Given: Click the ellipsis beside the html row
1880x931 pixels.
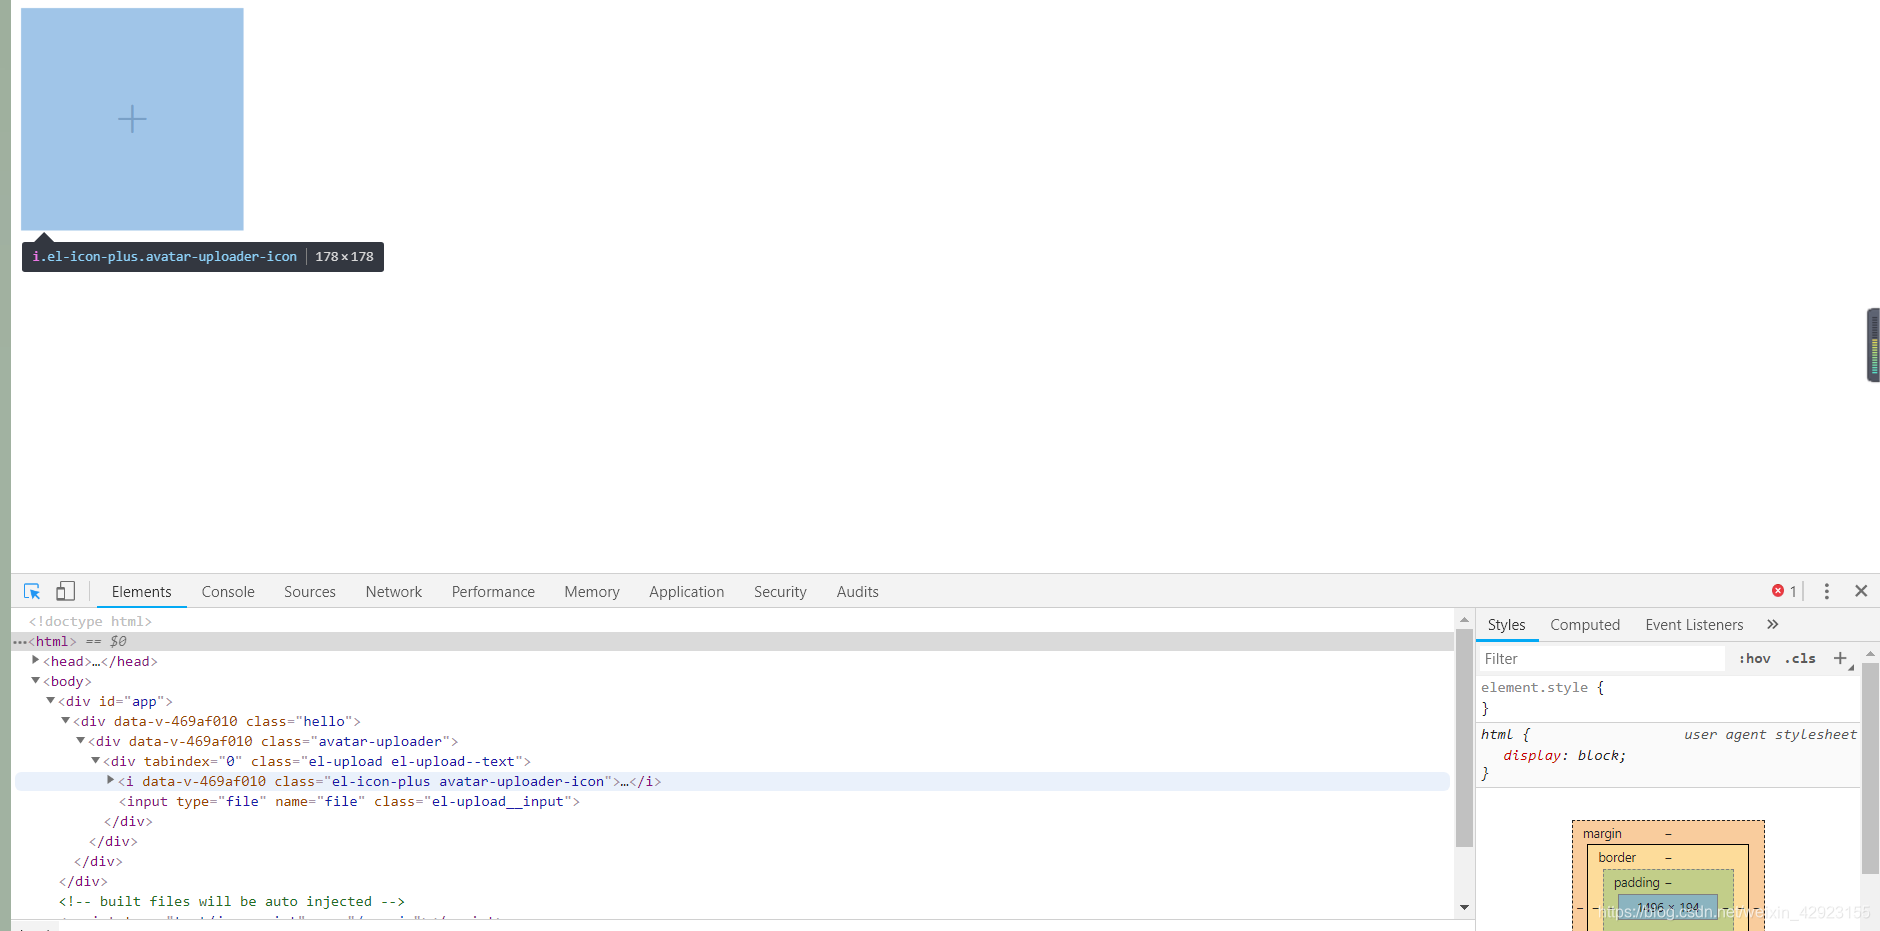Looking at the screenshot, I should [20, 642].
